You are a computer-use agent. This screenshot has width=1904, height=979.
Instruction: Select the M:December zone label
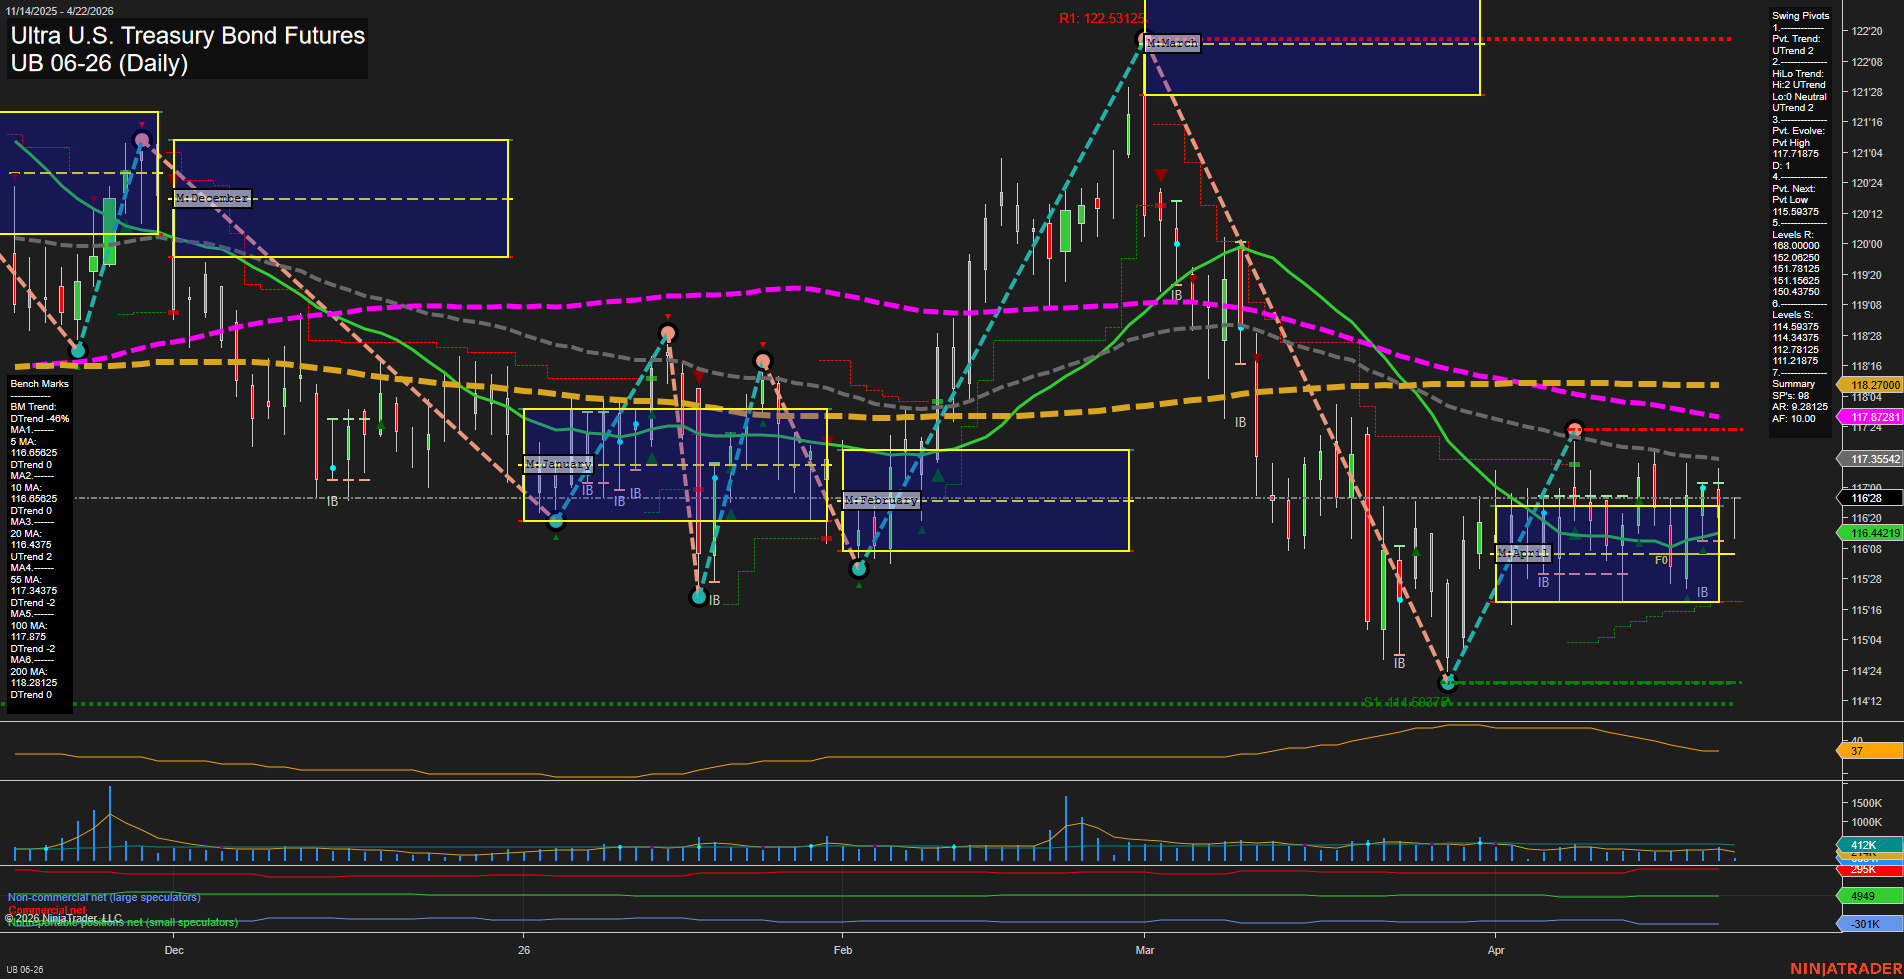point(212,198)
